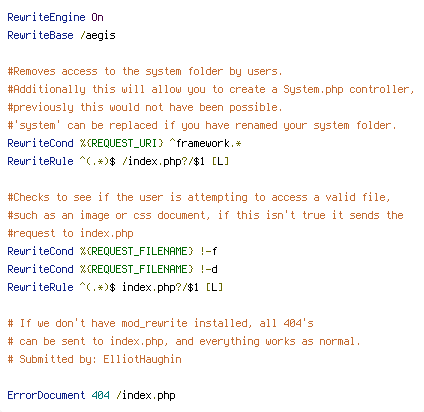Click the '^framework.*' pattern text
Image resolution: width=424 pixels, height=412 pixels.
point(205,143)
